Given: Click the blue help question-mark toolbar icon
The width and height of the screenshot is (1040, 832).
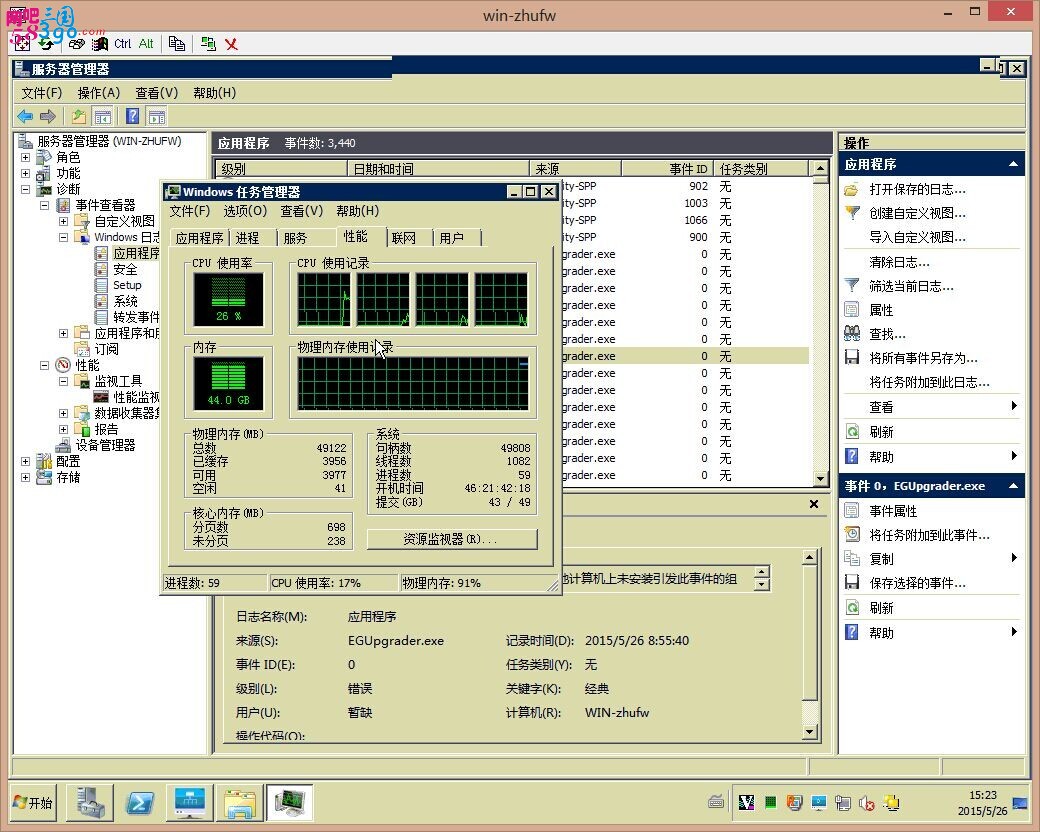Looking at the screenshot, I should coord(133,117).
